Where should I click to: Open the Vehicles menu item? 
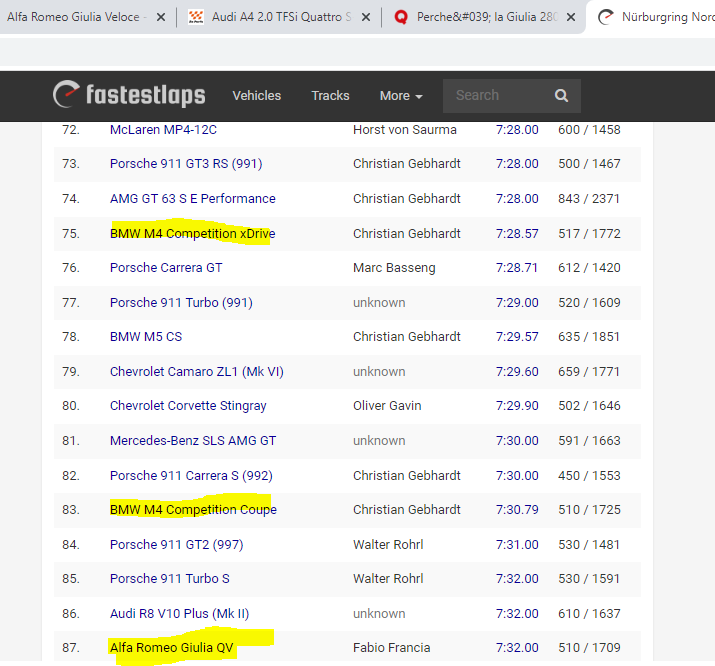point(256,96)
